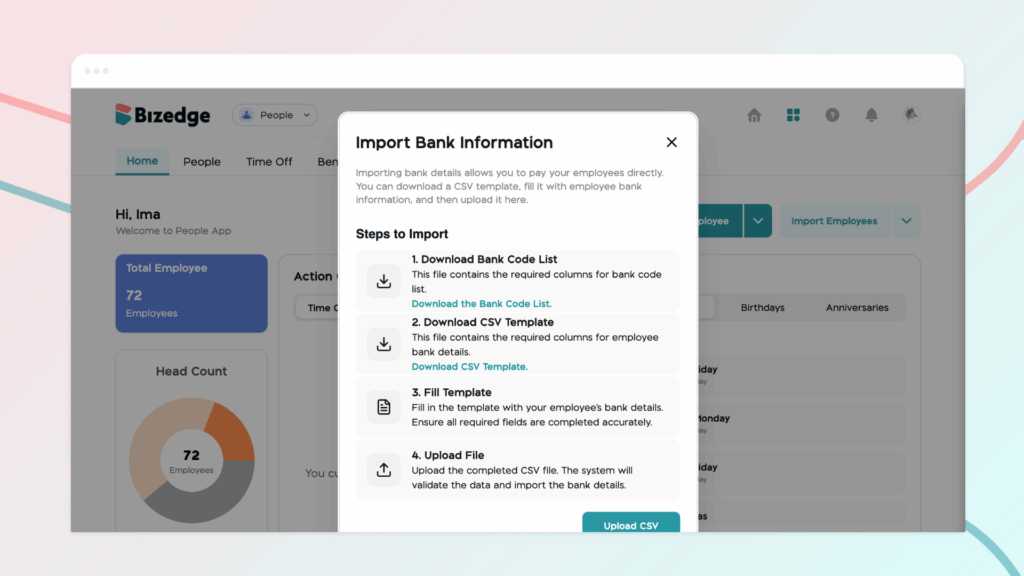Open the People app switcher dropdown

[275, 115]
